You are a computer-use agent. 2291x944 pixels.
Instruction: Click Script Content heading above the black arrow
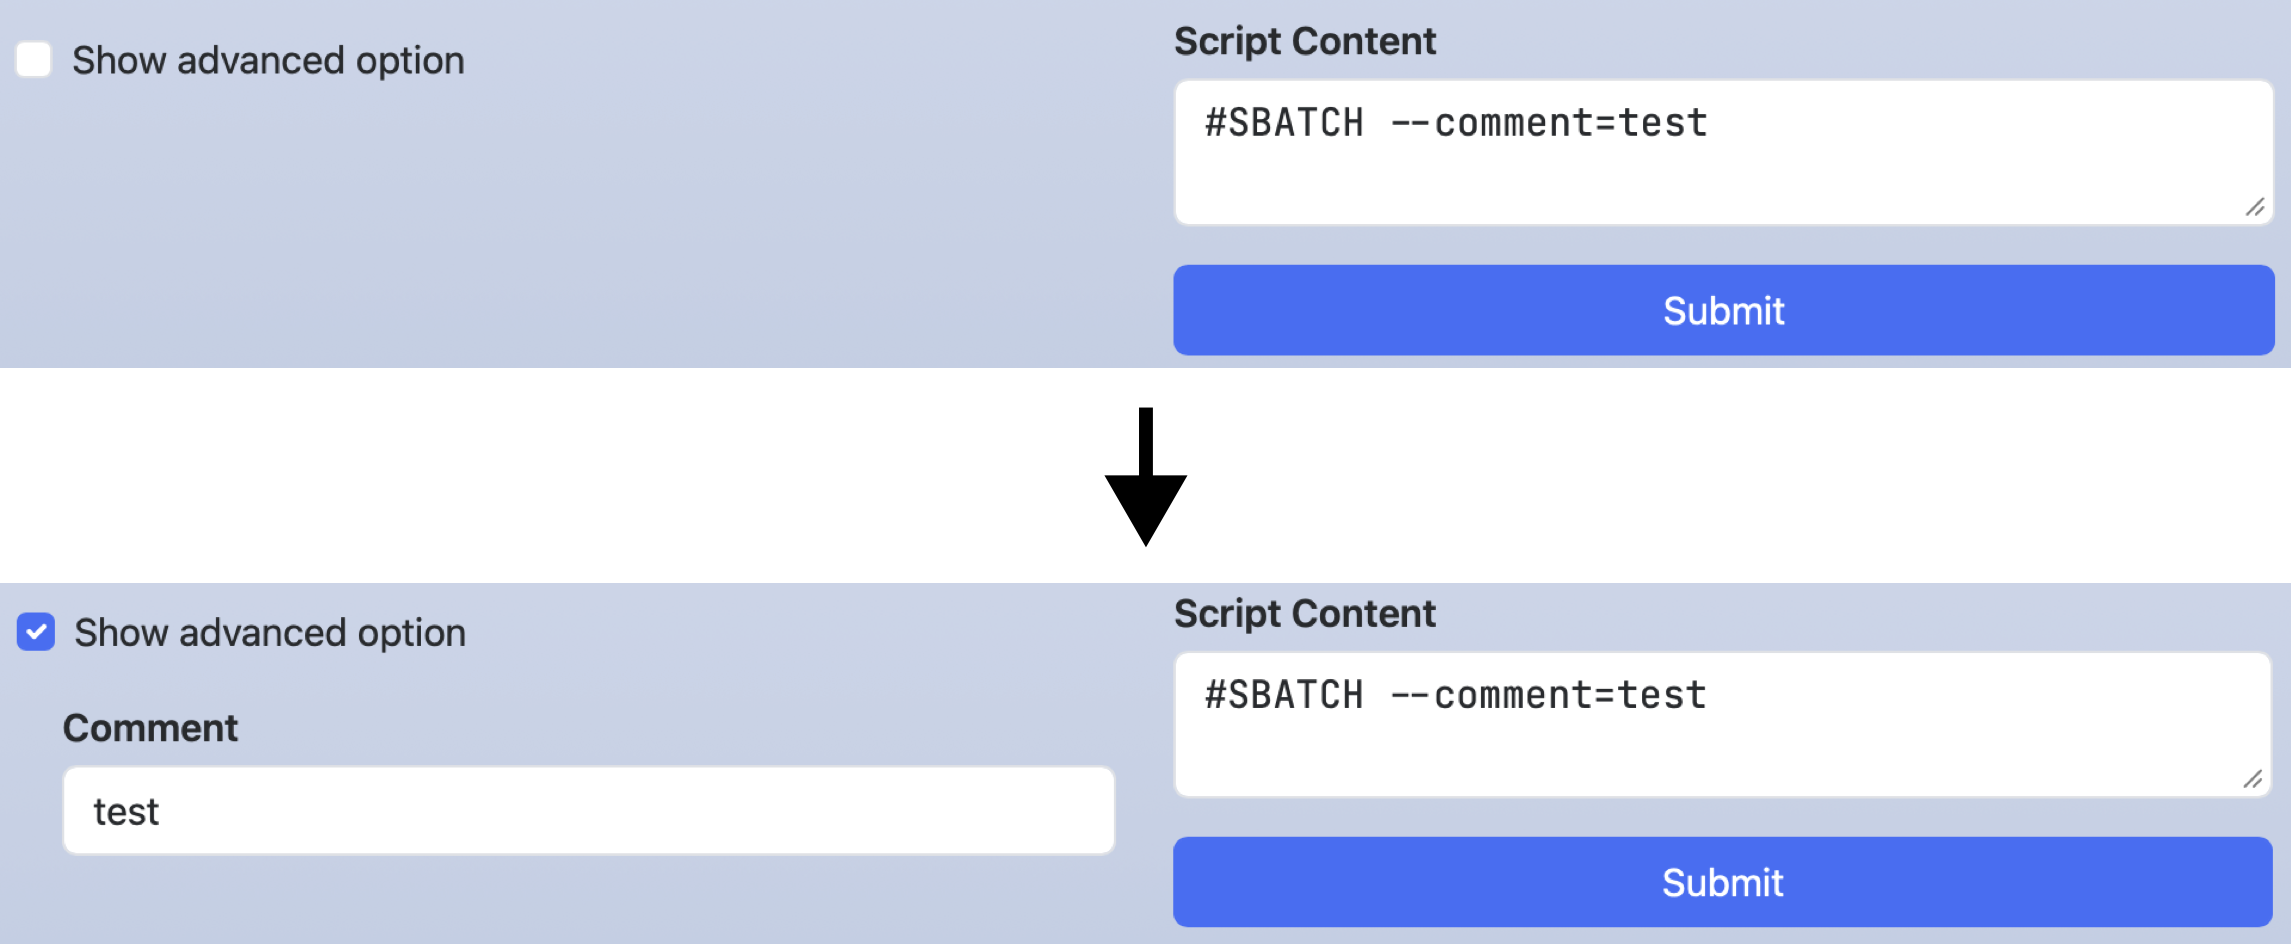(1305, 41)
